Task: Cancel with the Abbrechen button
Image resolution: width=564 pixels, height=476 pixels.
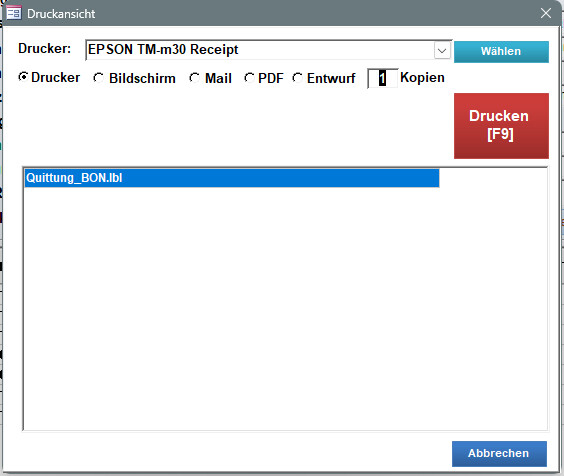Action: 499,454
